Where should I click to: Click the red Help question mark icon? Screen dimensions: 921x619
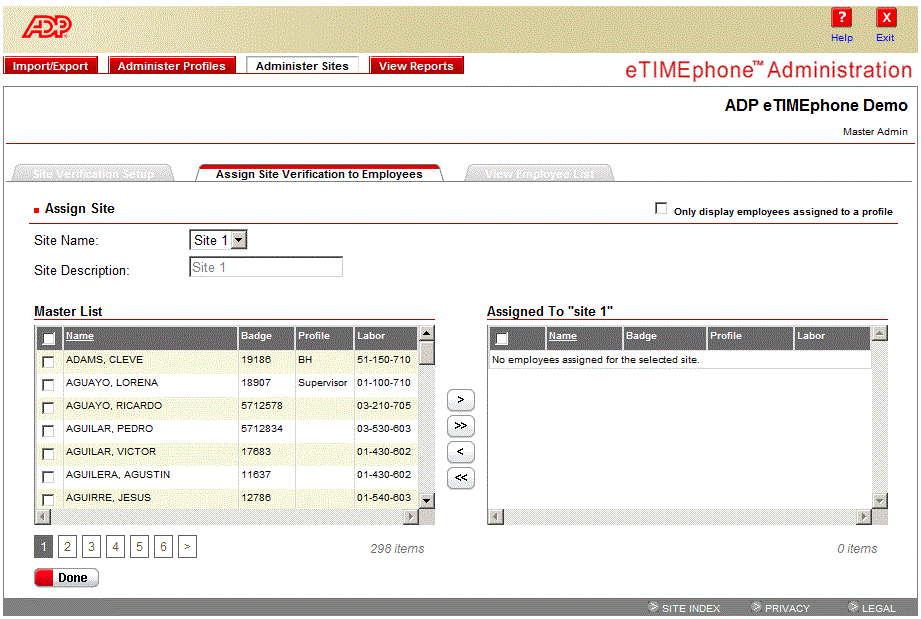point(841,18)
